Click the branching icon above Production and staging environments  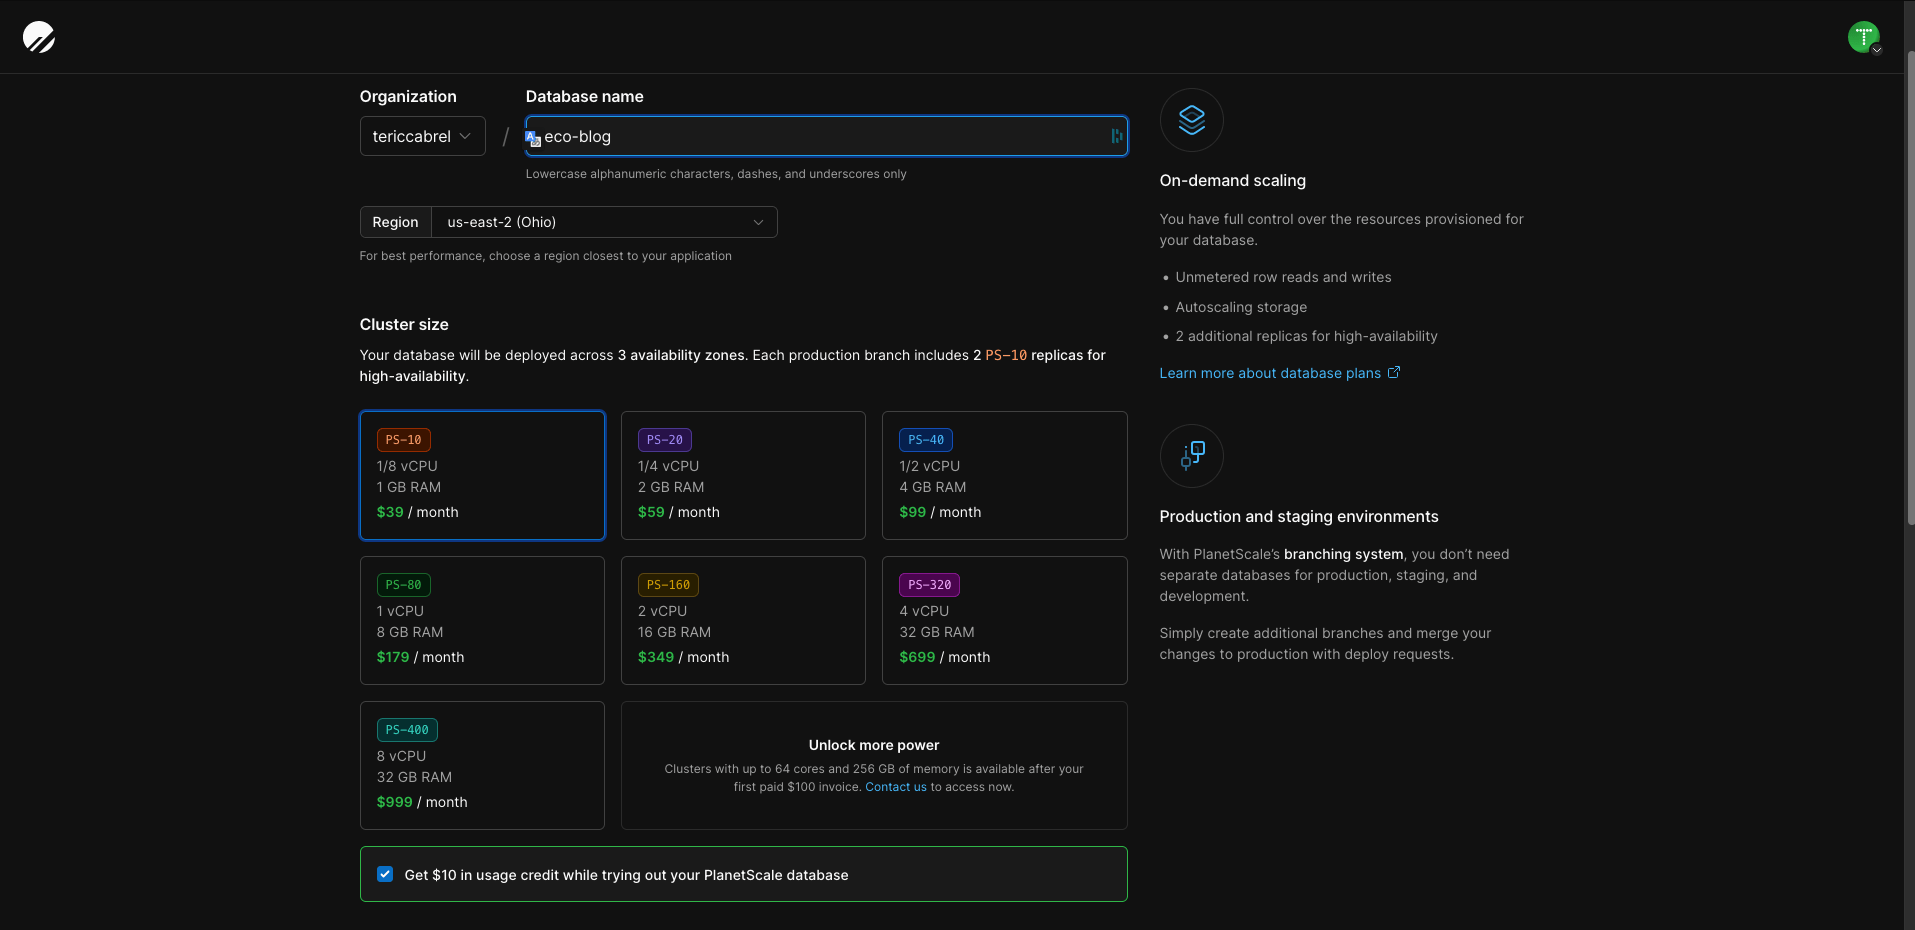coord(1190,456)
